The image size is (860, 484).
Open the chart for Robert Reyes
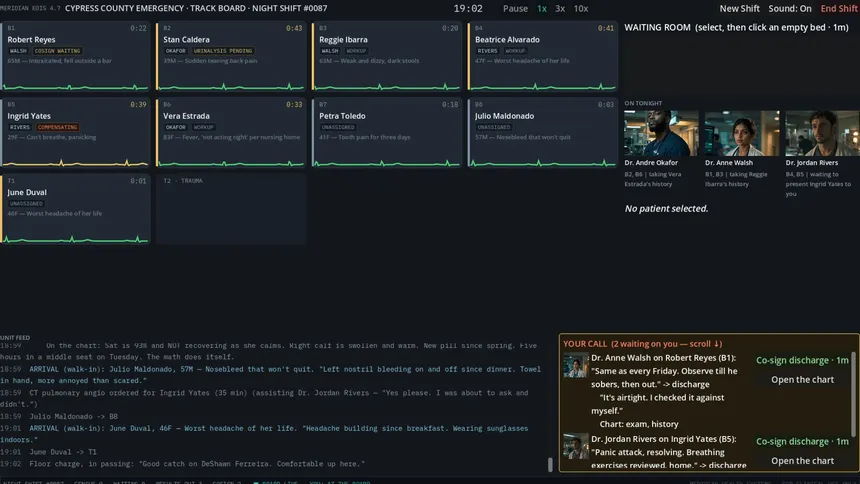[x=802, y=380]
